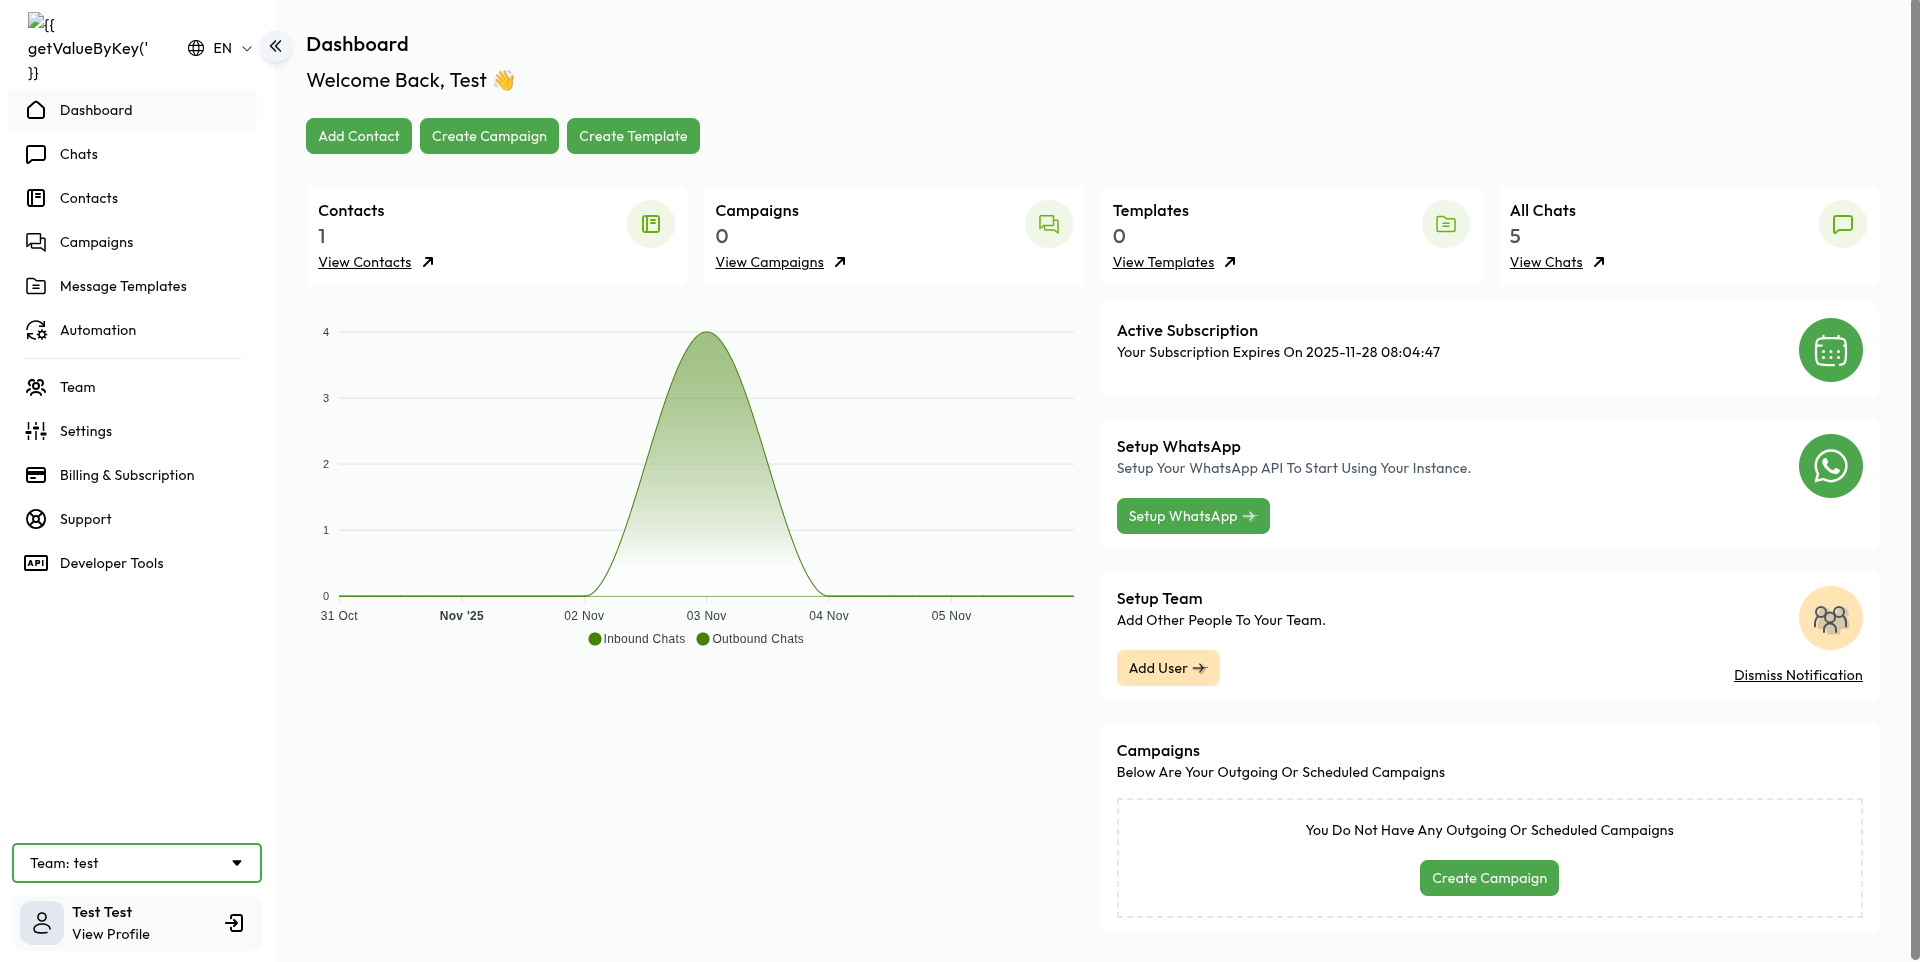Click the subscription calendar icon

click(x=1830, y=350)
